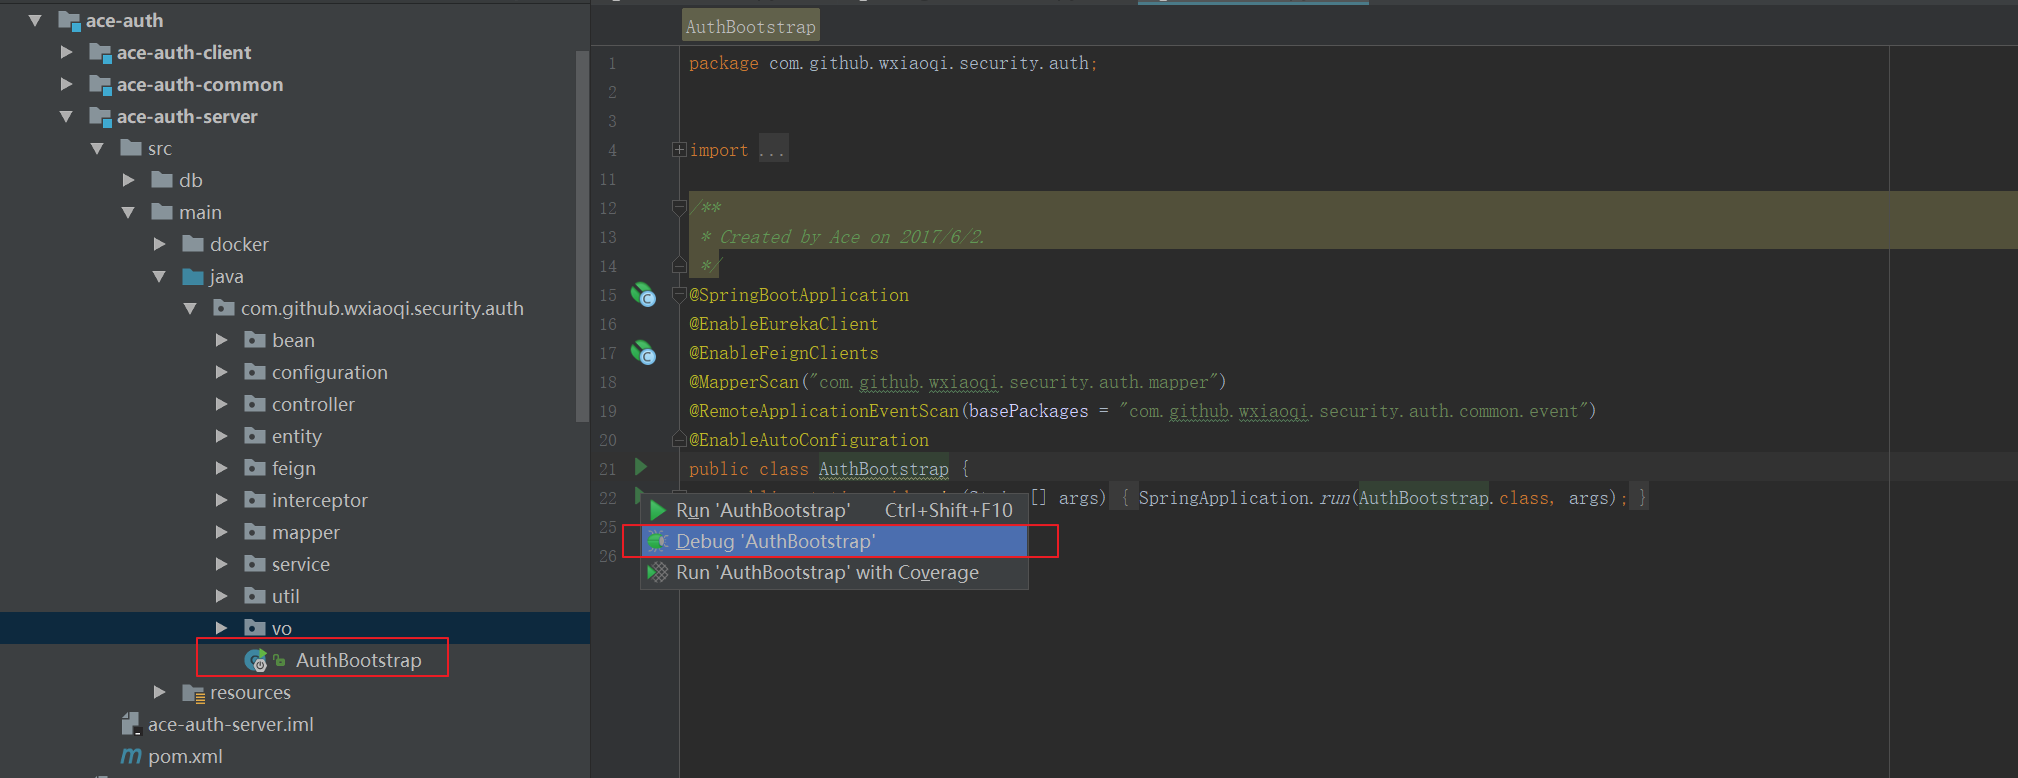This screenshot has width=2018, height=778.
Task: Click the feign package icon
Action: [x=254, y=468]
